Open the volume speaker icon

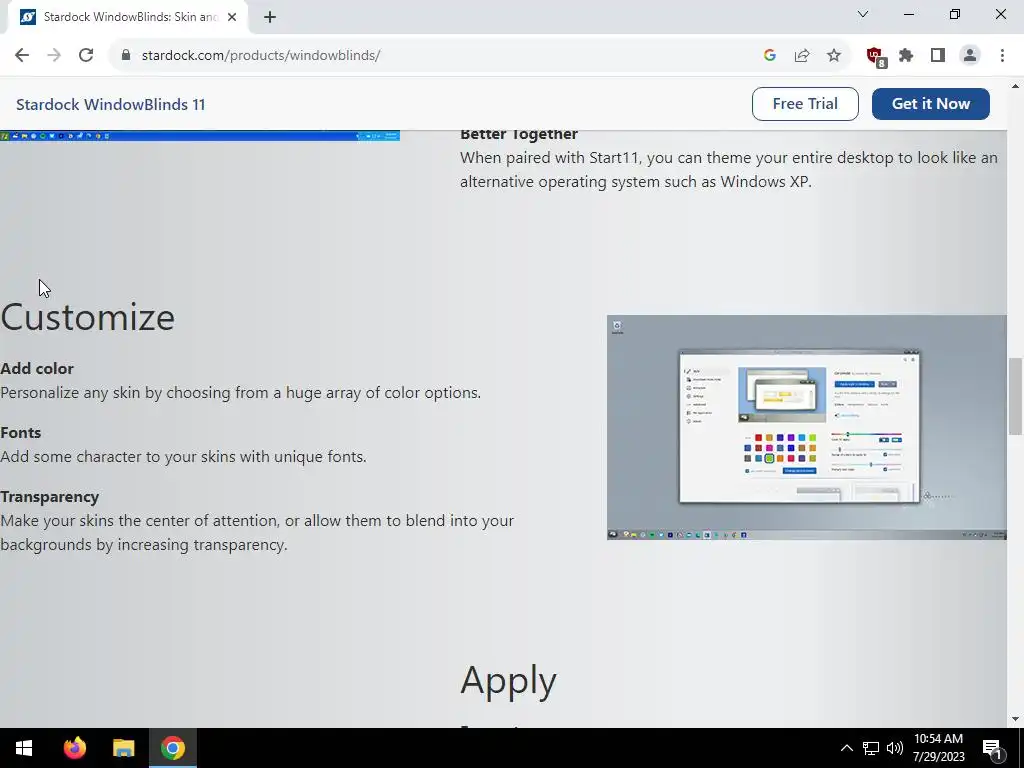(895, 748)
